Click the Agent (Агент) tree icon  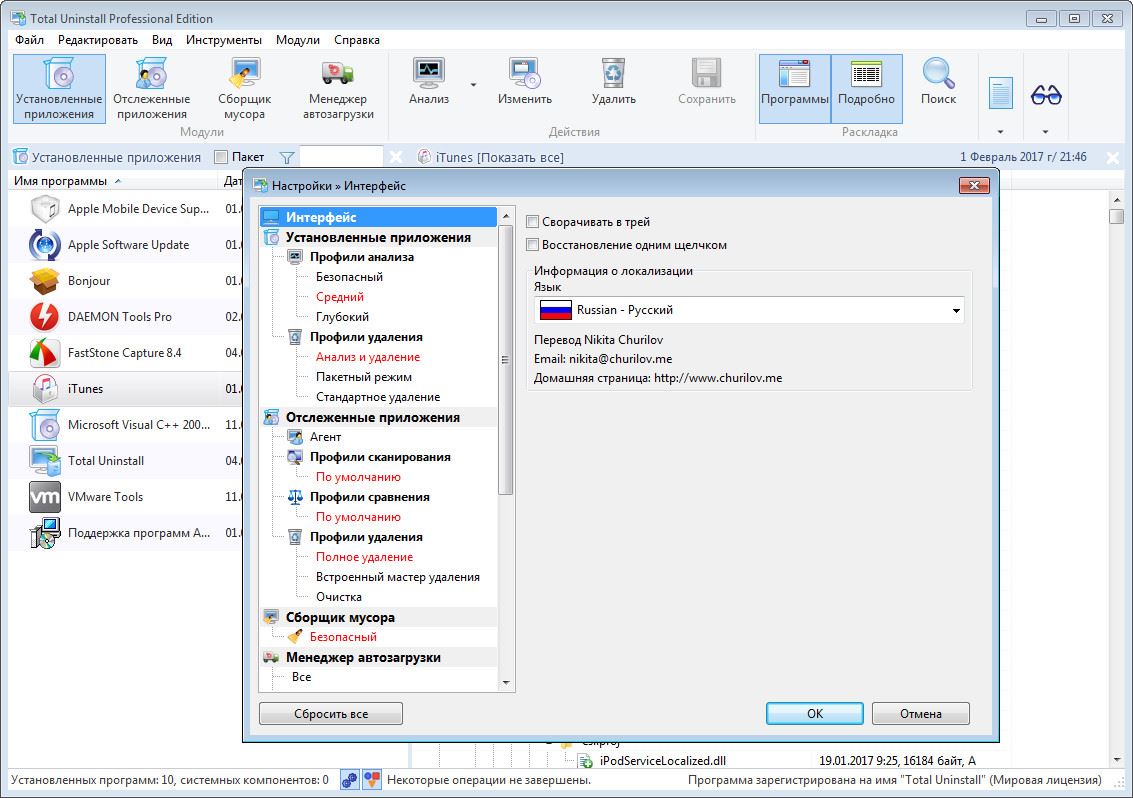[x=295, y=437]
